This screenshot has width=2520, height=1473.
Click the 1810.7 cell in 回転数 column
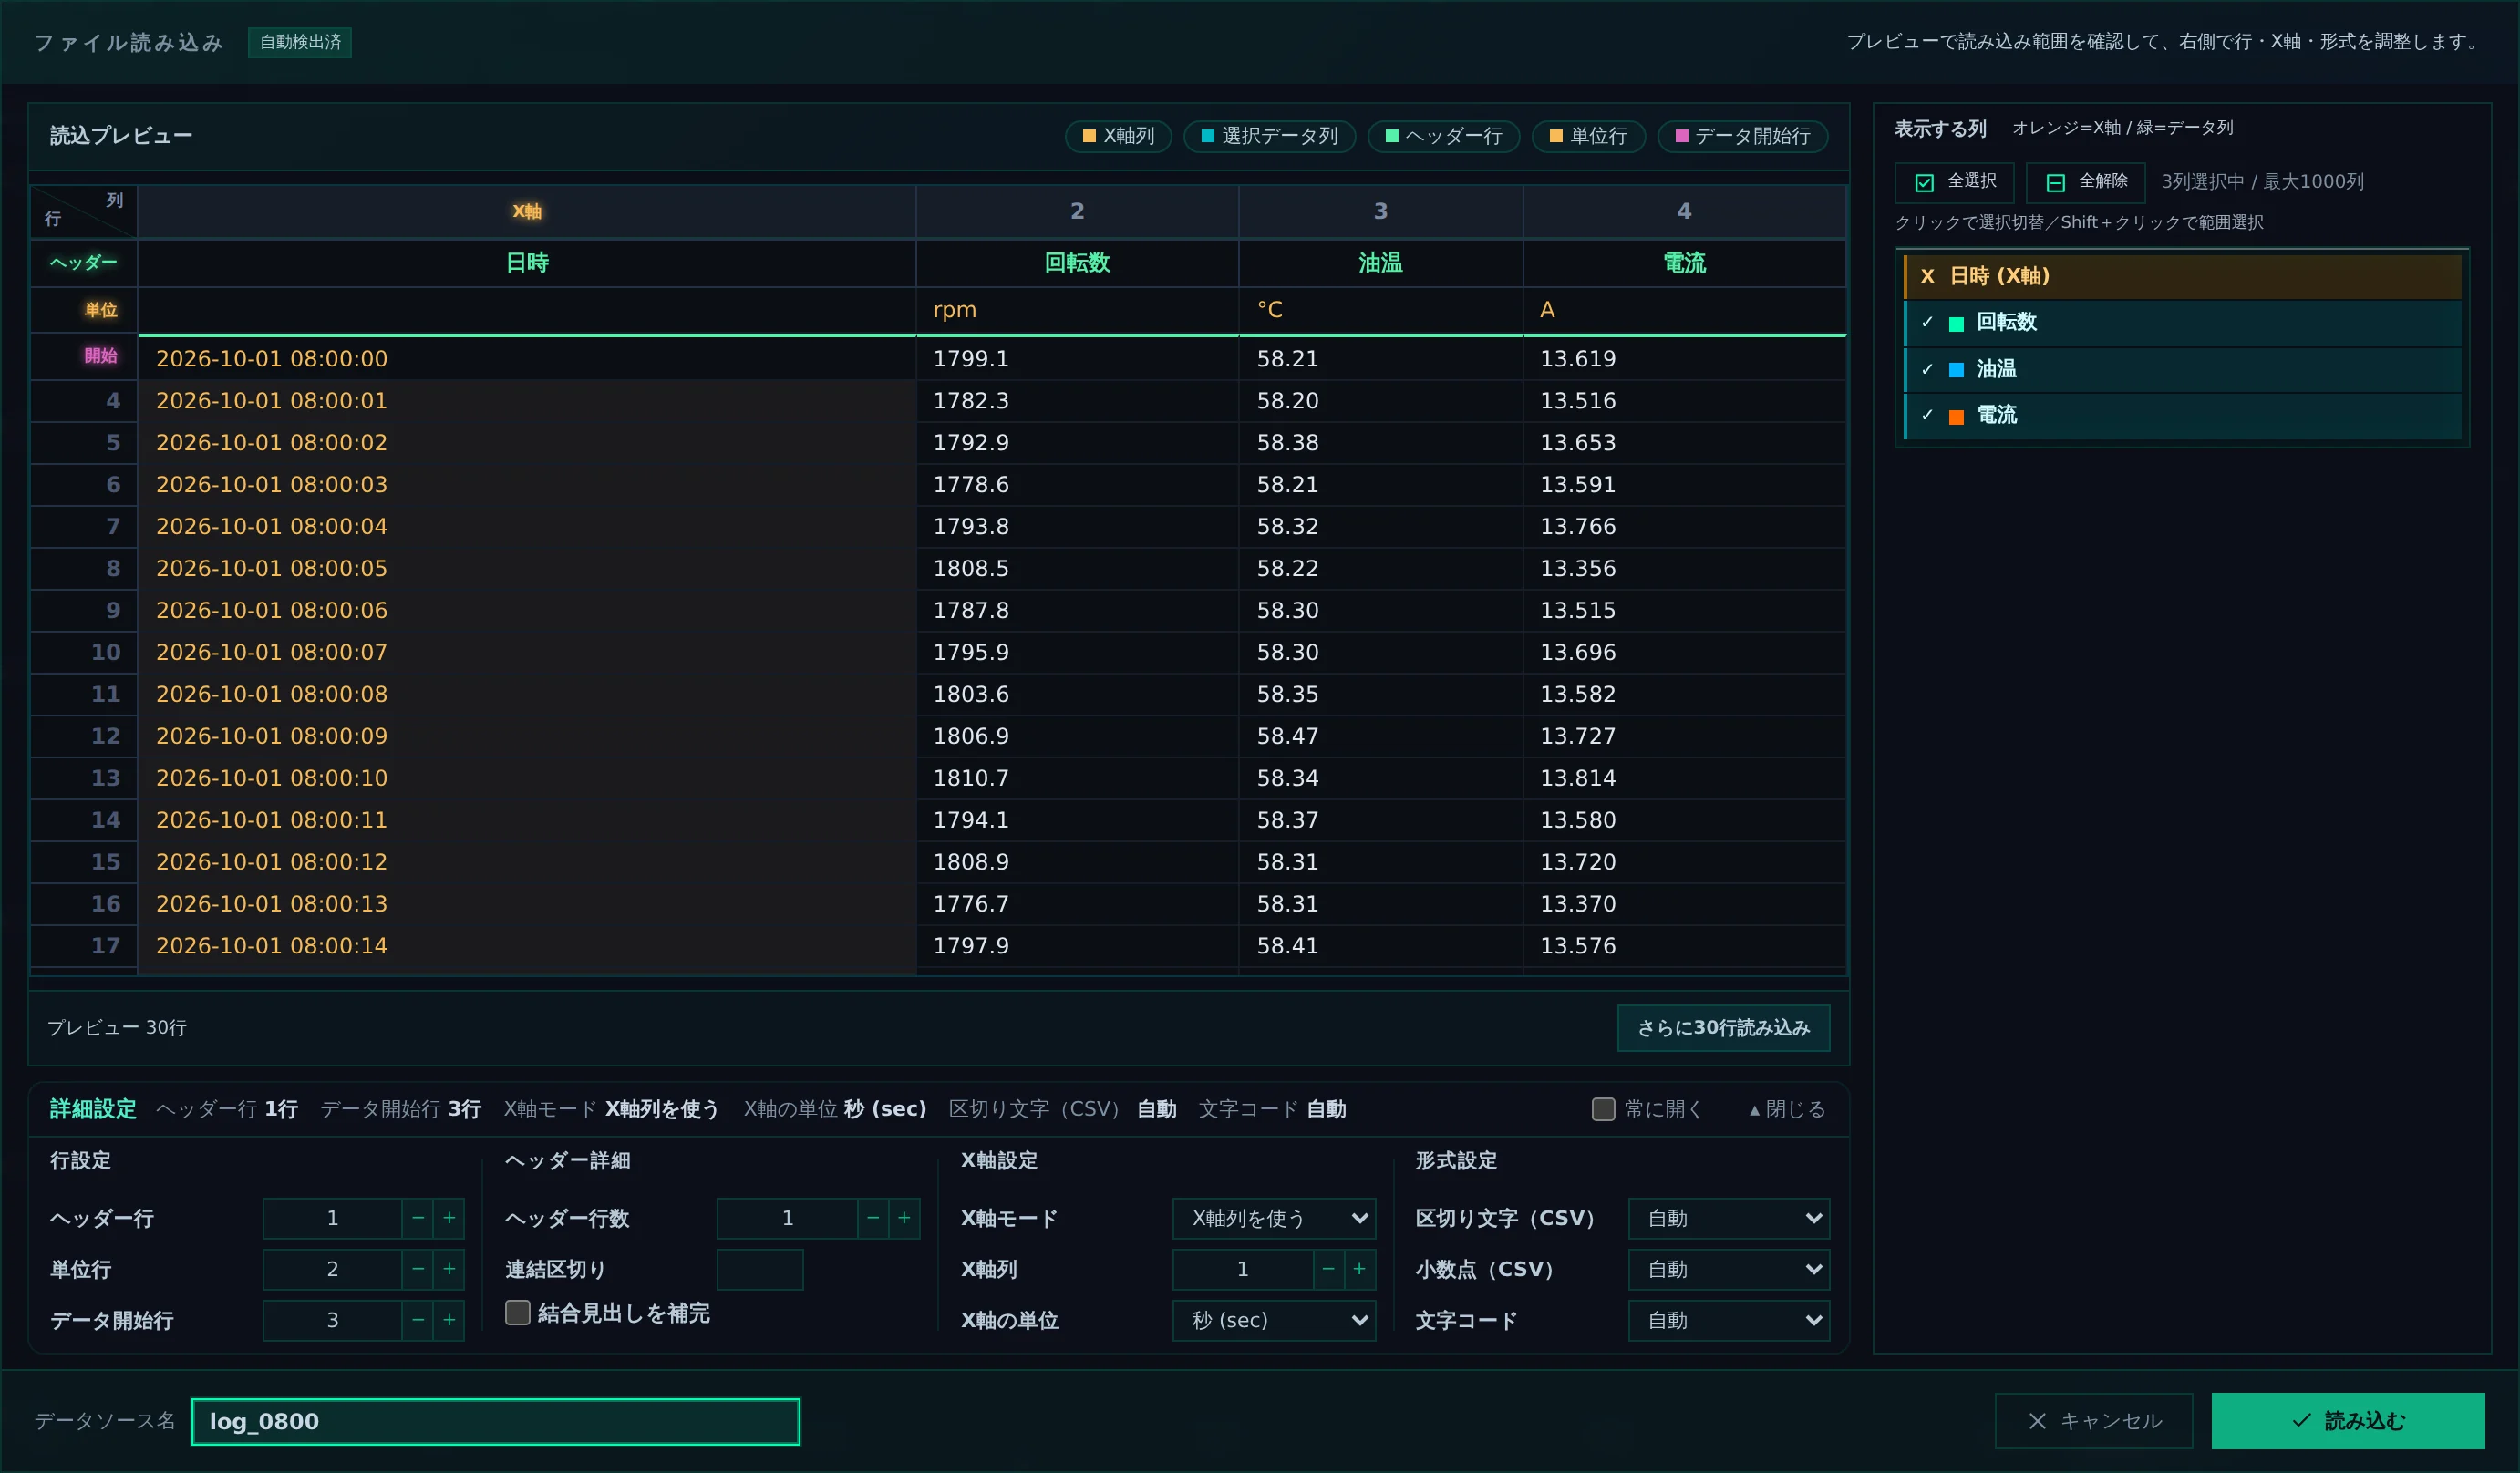pyautogui.click(x=1077, y=778)
